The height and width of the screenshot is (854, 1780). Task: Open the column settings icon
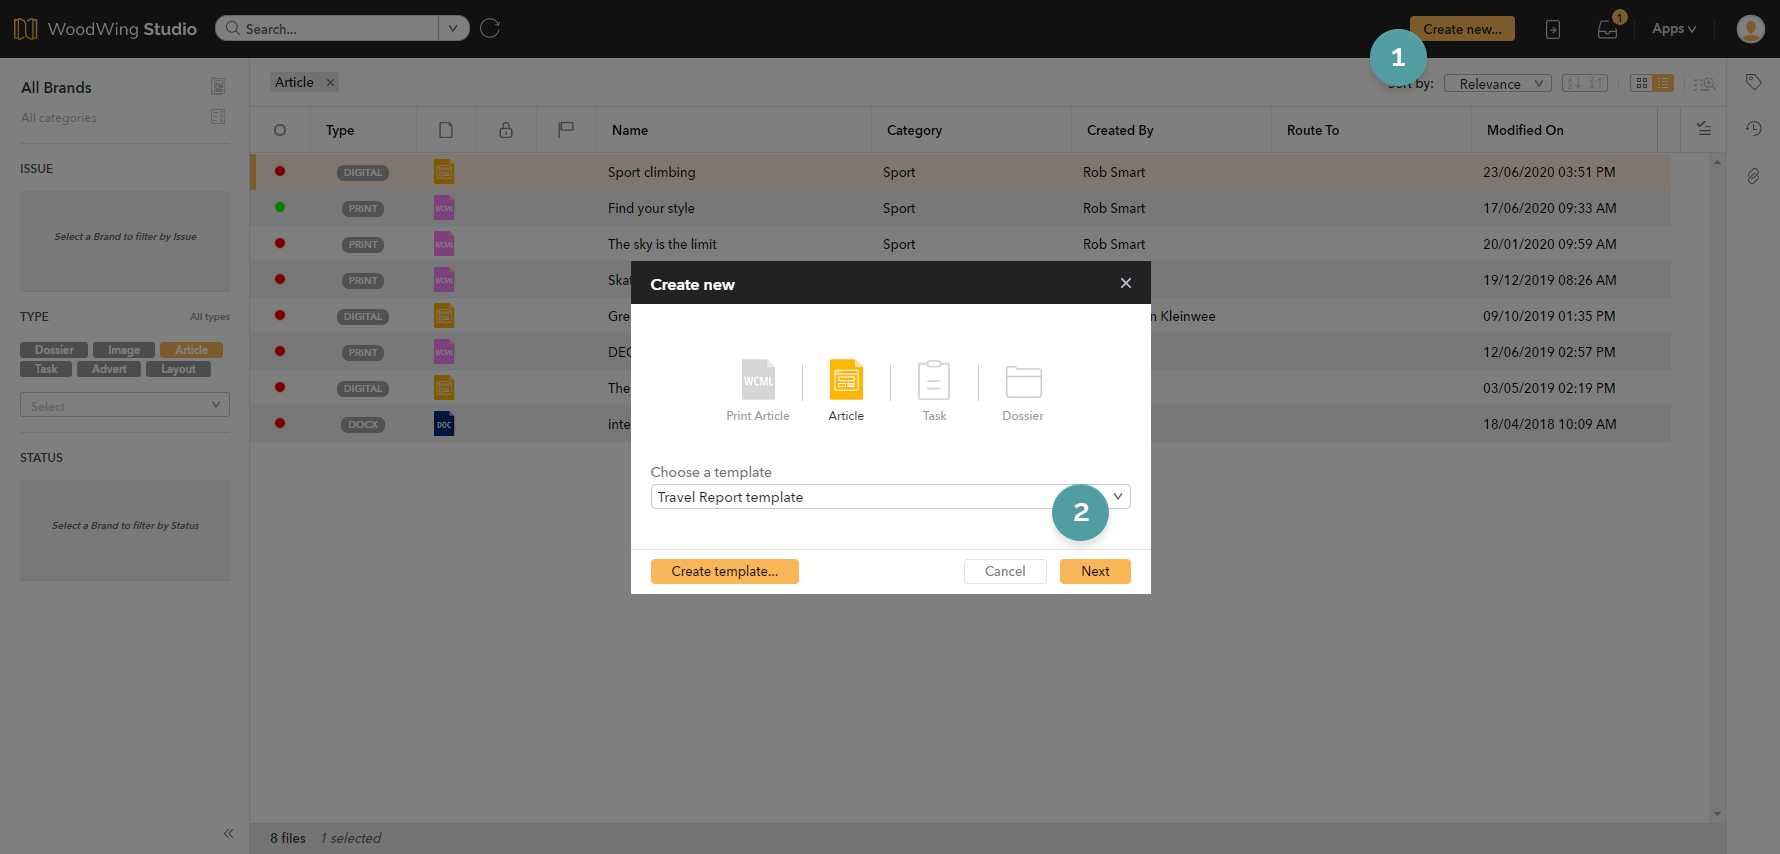coord(1704,129)
